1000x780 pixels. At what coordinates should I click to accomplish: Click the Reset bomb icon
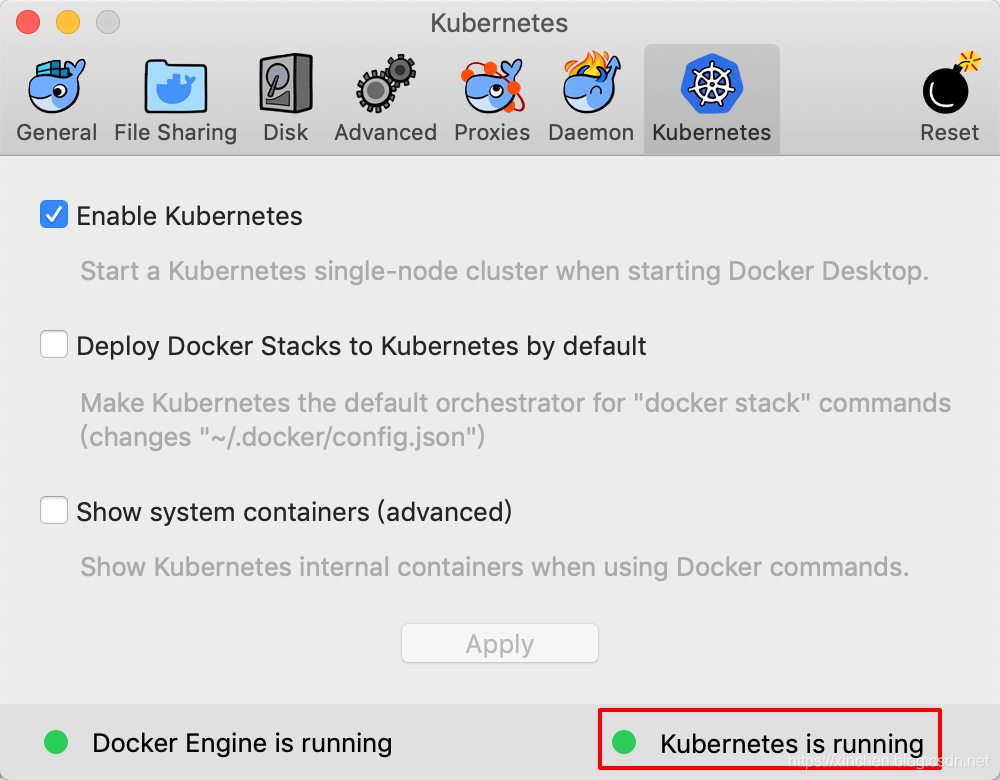pyautogui.click(x=949, y=86)
